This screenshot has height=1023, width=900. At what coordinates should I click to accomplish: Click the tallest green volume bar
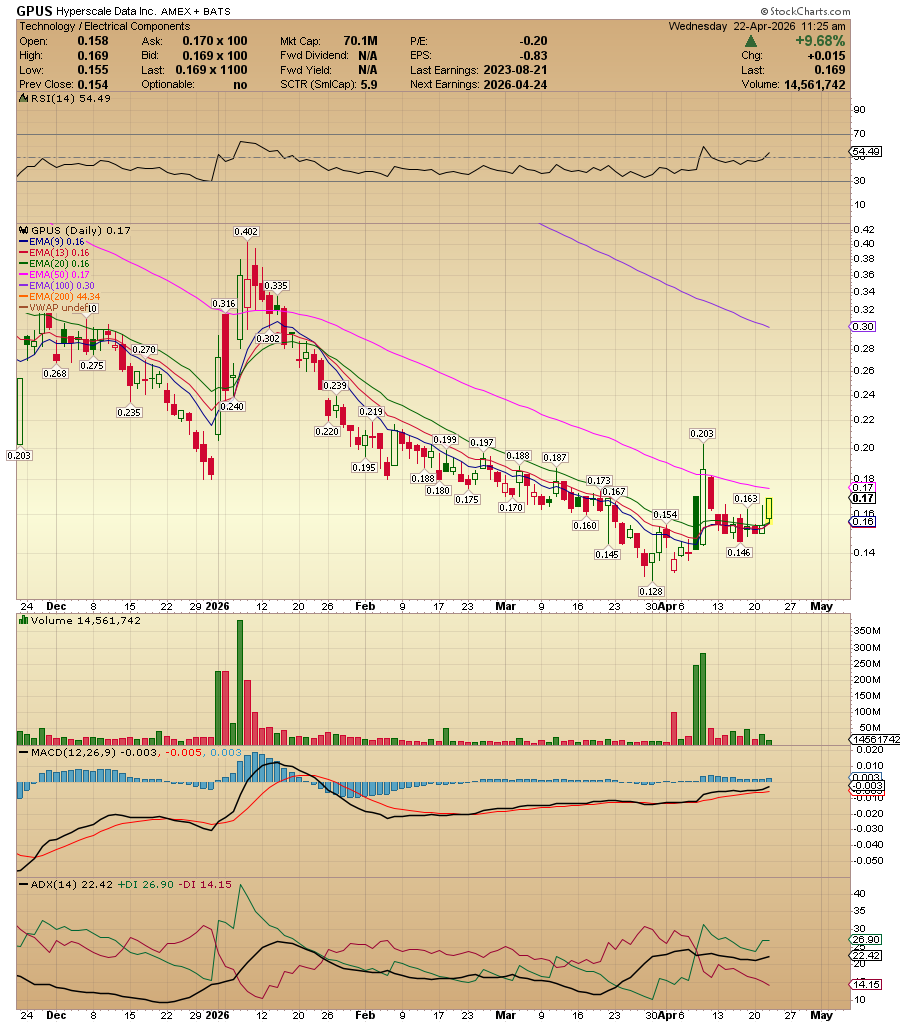(240, 682)
